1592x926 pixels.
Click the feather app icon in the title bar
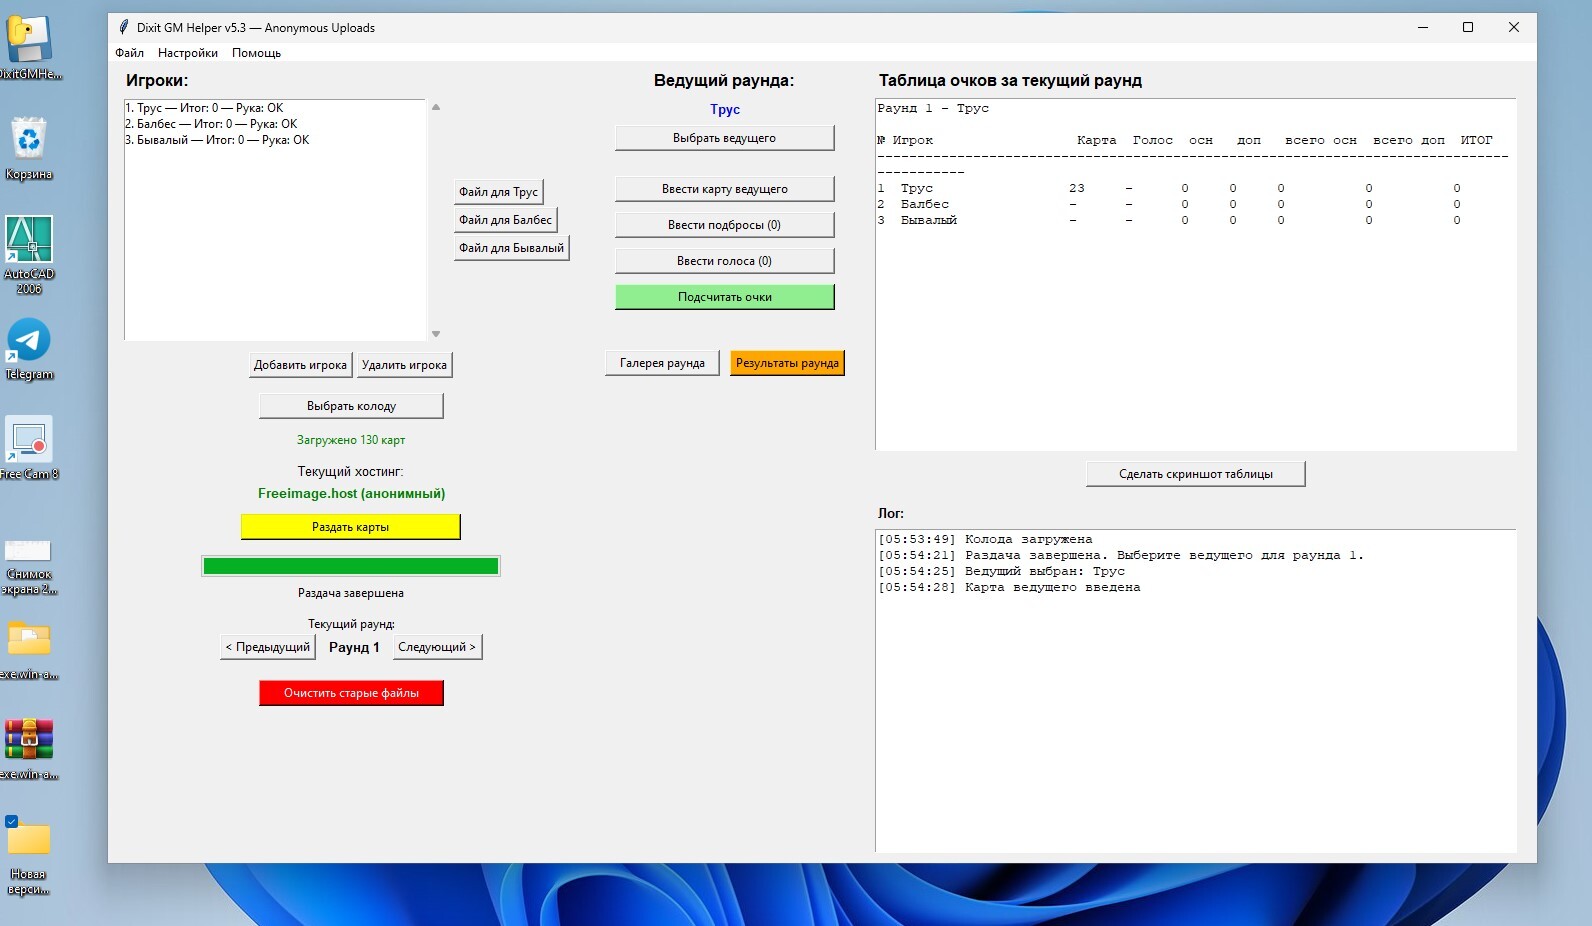point(124,27)
